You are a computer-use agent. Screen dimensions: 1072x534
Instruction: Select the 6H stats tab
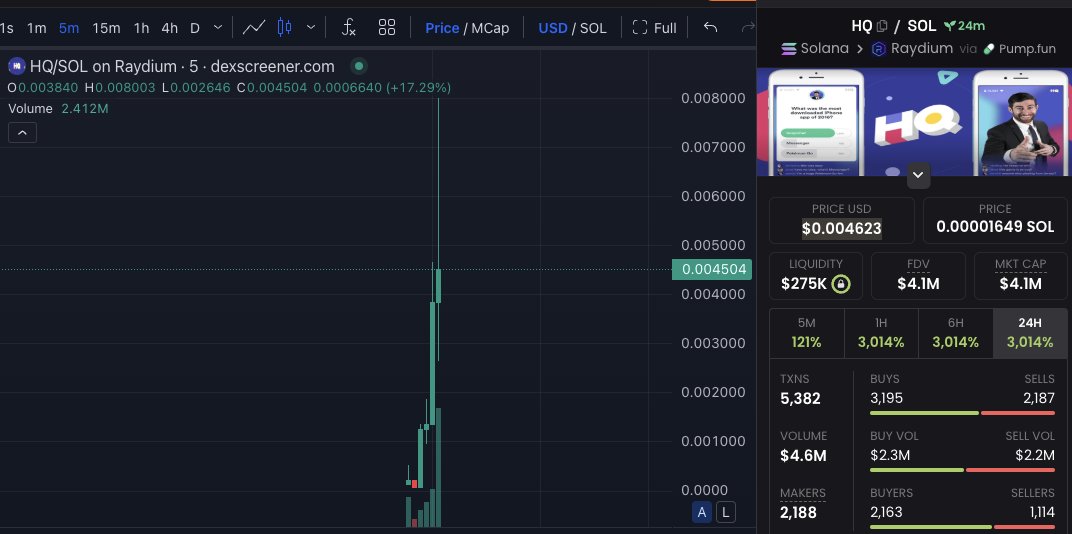956,333
